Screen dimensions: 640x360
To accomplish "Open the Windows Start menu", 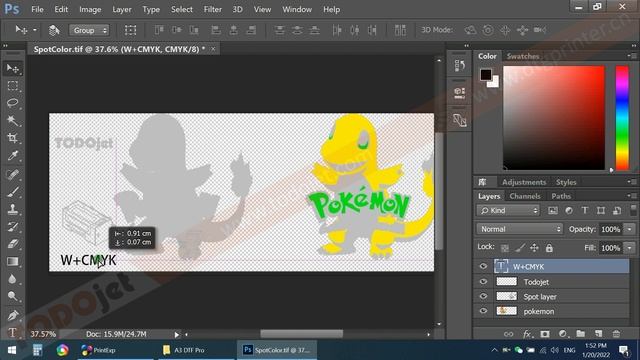I will click(x=12, y=350).
